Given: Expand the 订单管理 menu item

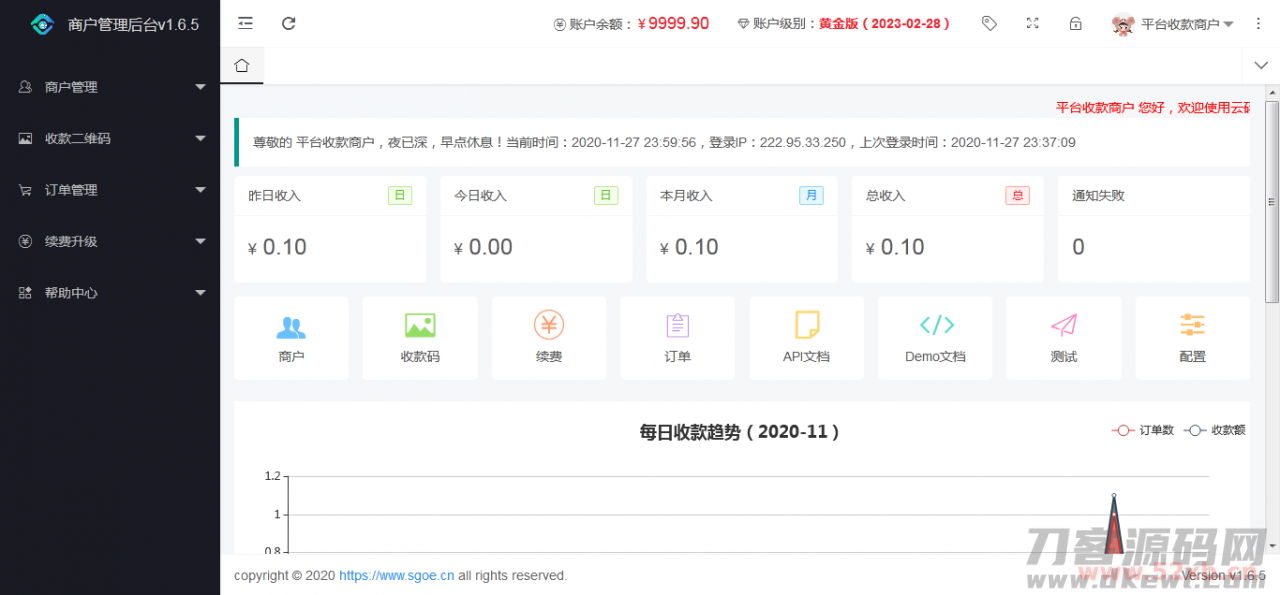Looking at the screenshot, I should tap(110, 190).
